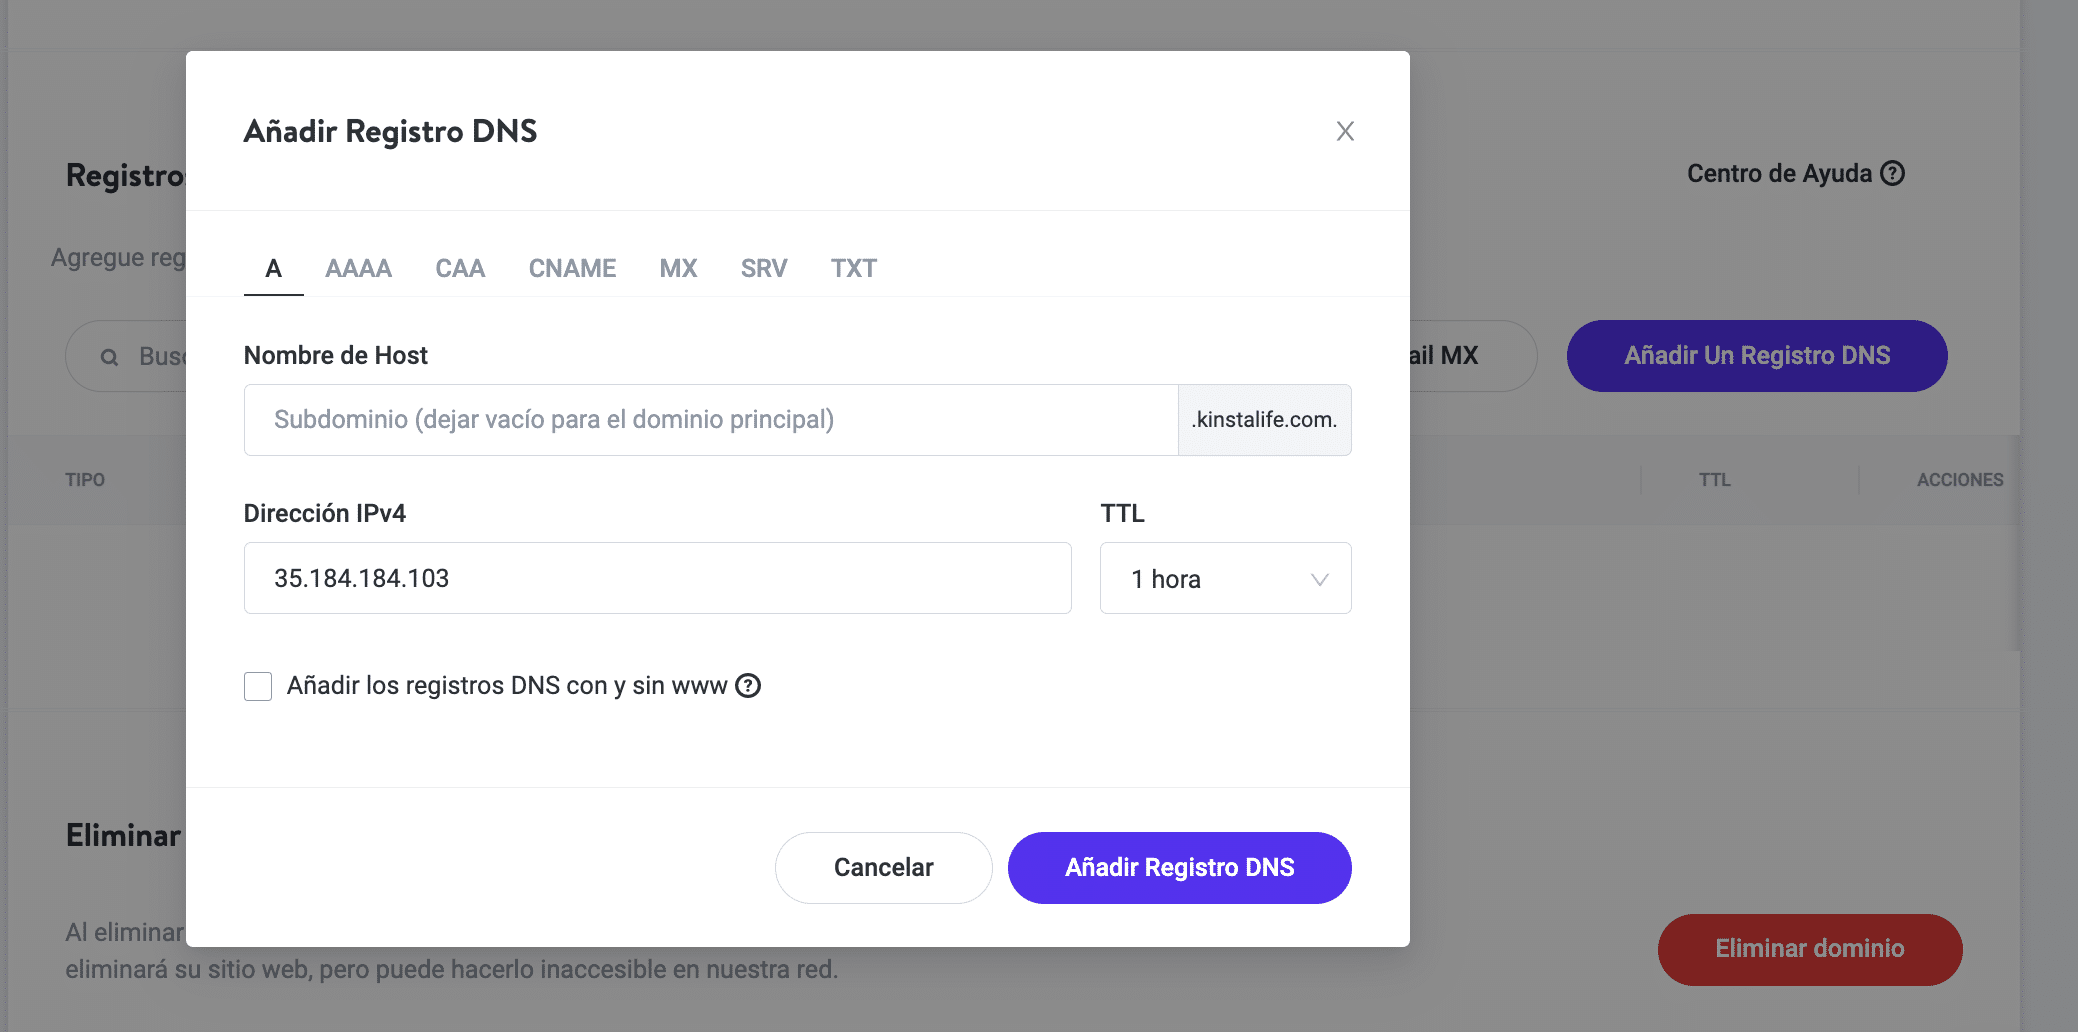Screen dimensions: 2078x1032
Task: Select the SRV record tab
Action: pyautogui.click(x=764, y=268)
